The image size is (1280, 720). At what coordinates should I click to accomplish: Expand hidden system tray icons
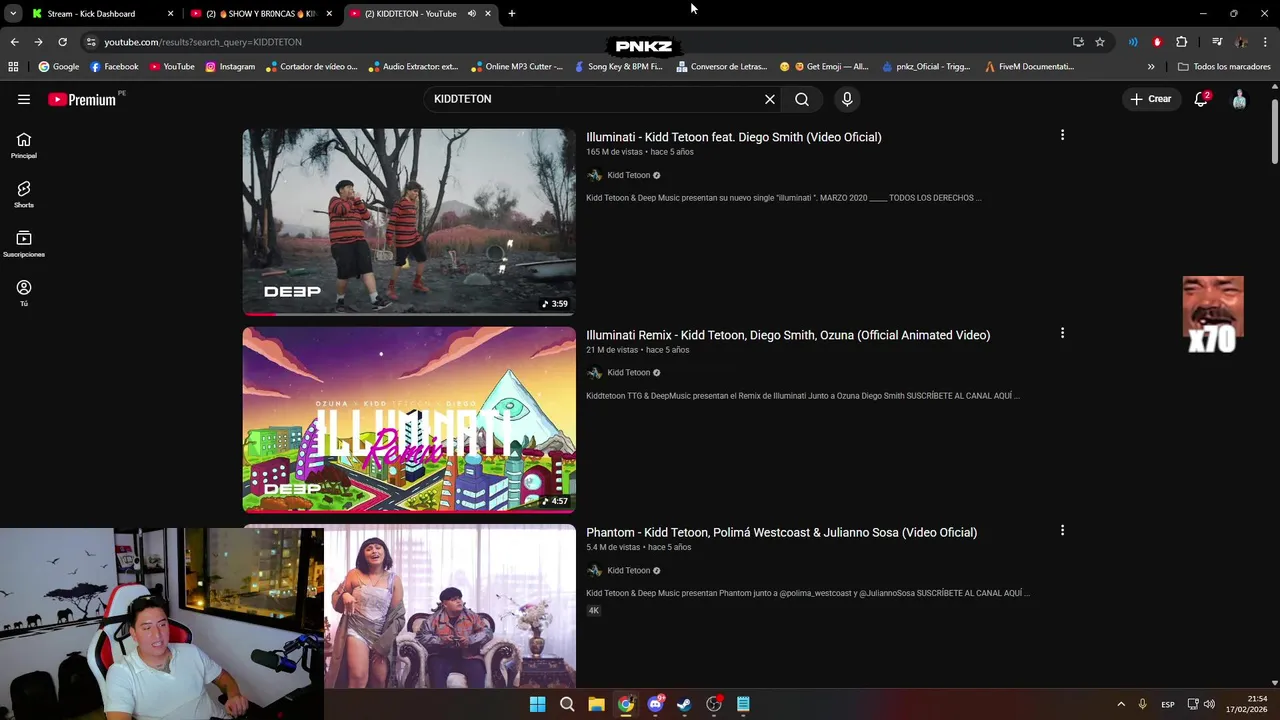pyautogui.click(x=1121, y=704)
